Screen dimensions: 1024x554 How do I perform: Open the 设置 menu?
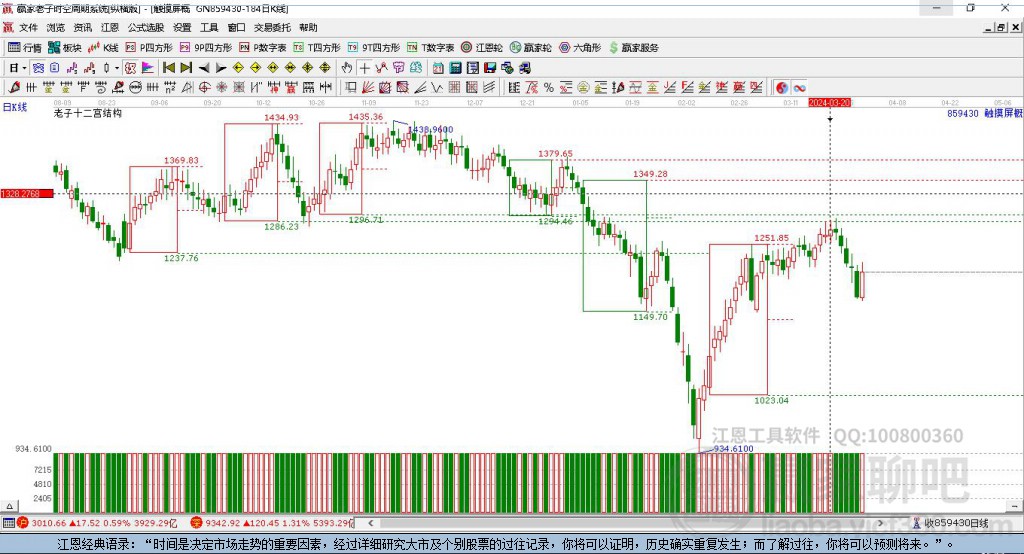[x=182, y=27]
